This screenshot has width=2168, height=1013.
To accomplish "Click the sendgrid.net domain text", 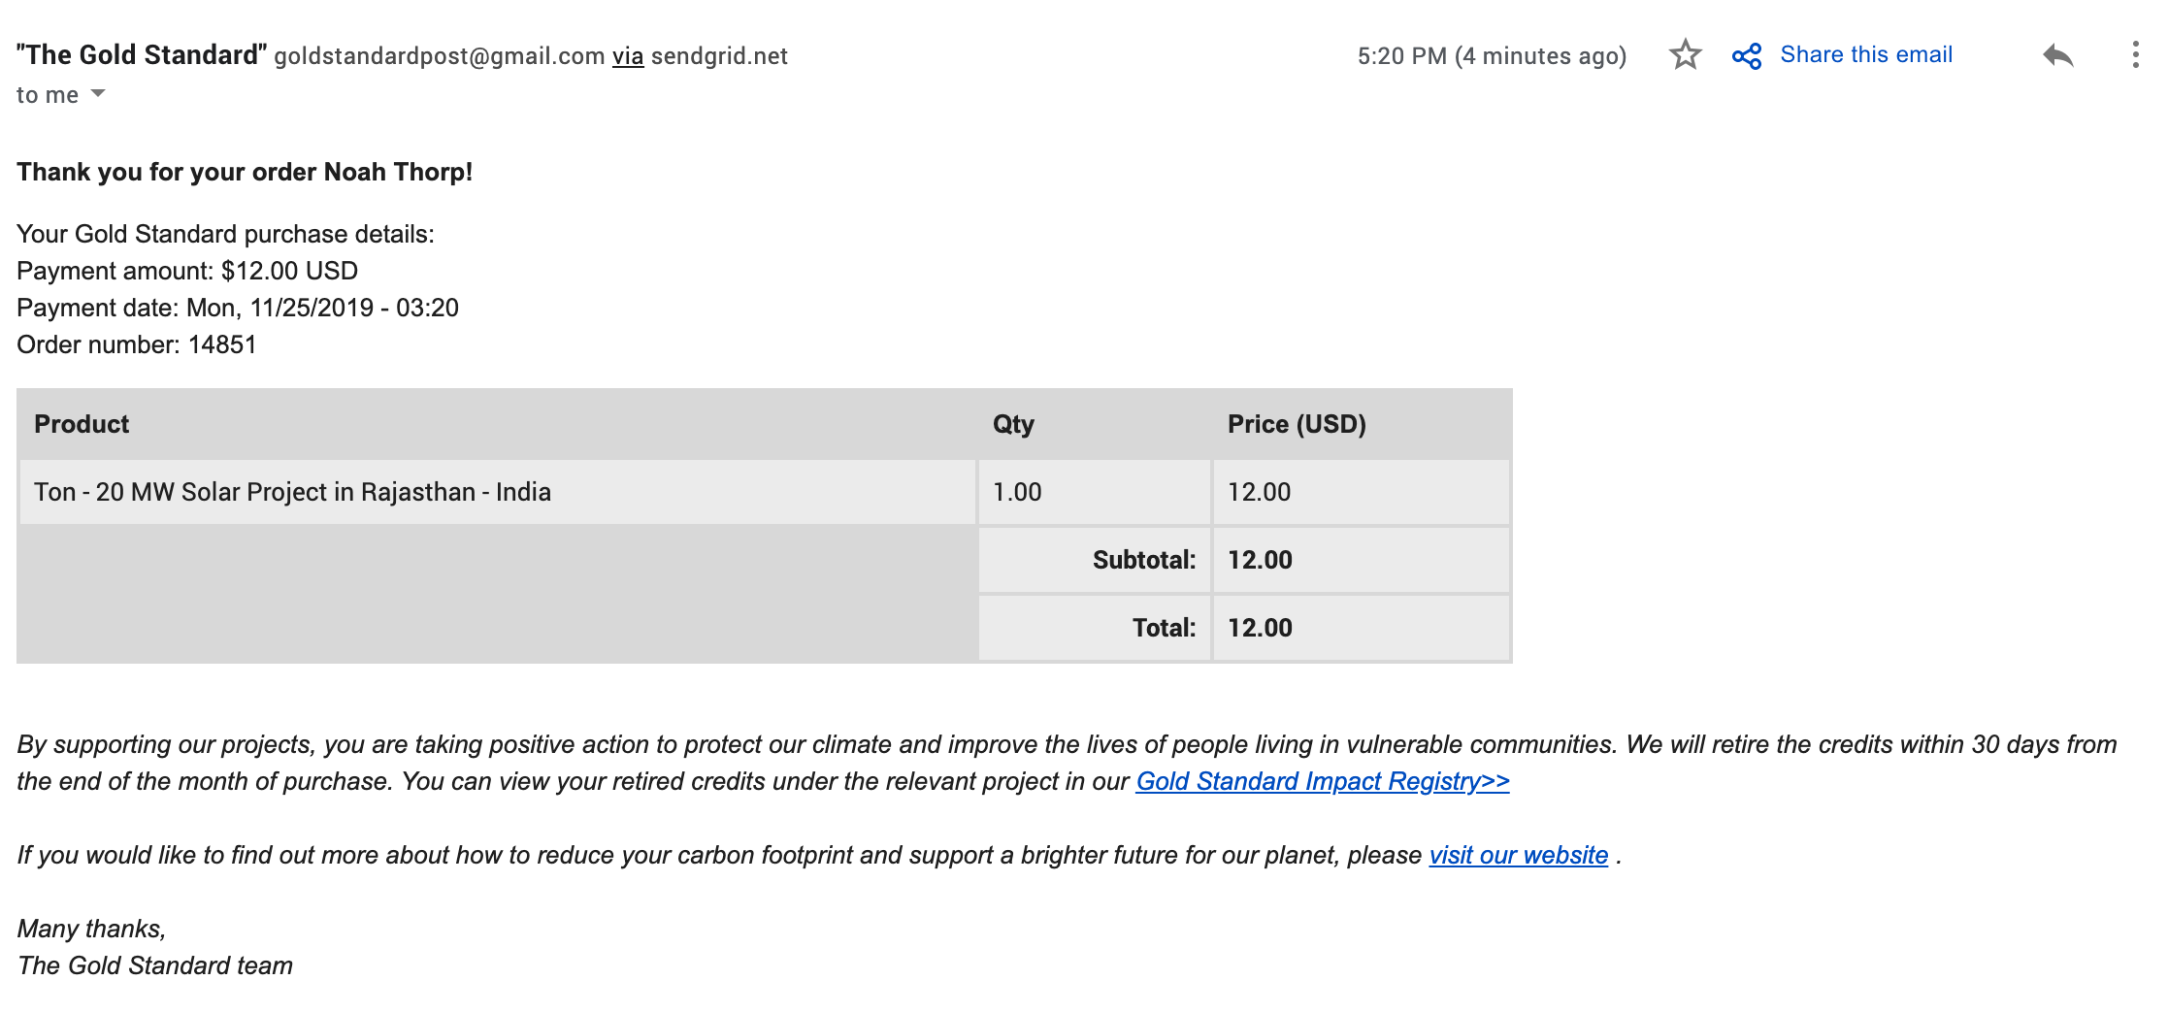I will [x=719, y=56].
